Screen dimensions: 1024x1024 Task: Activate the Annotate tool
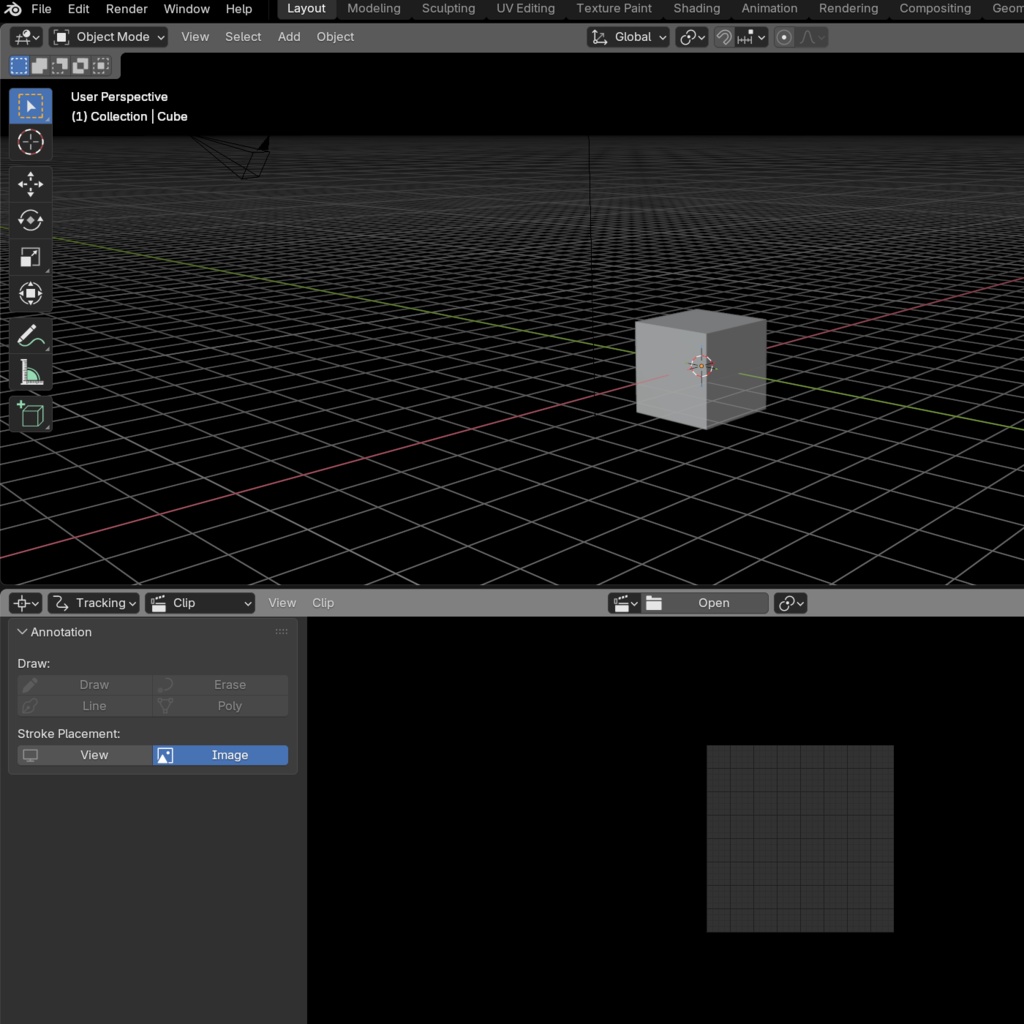[30, 335]
